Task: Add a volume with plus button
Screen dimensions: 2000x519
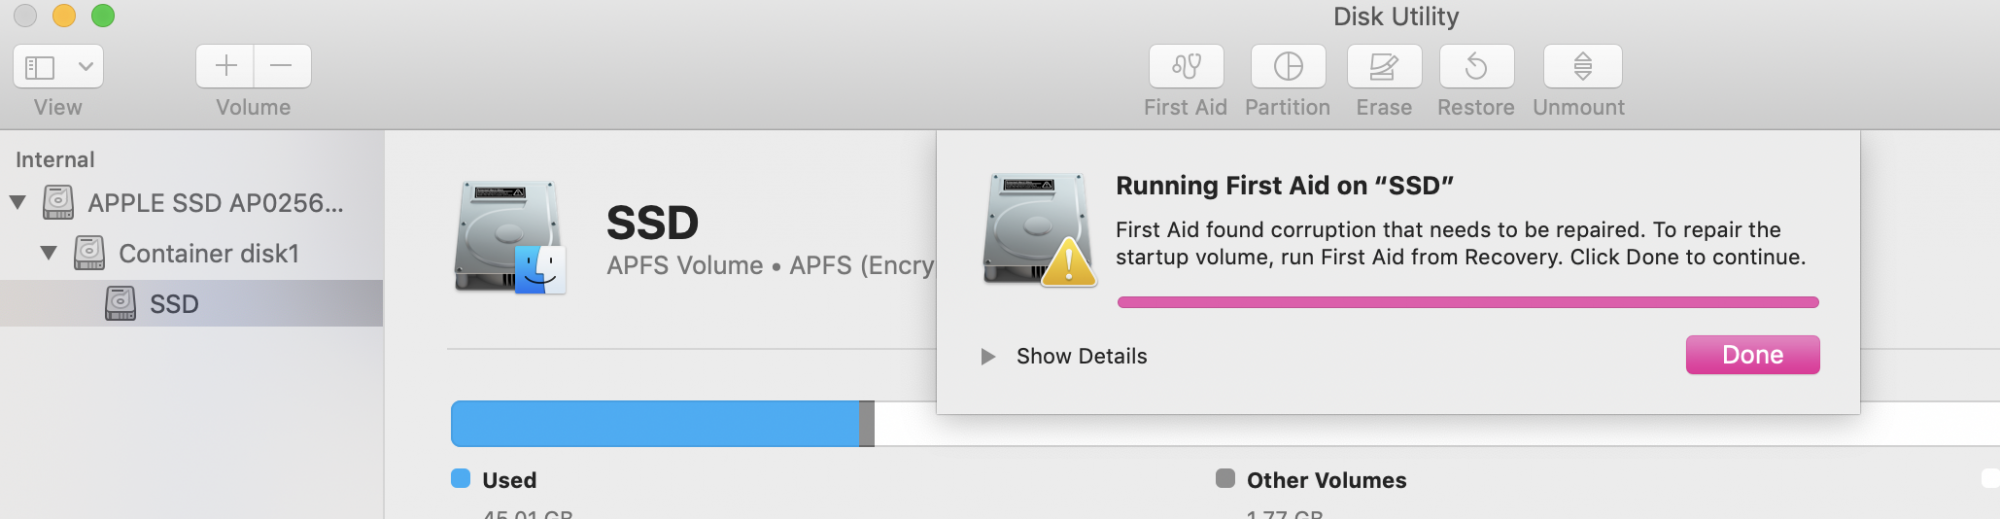Action: [x=226, y=66]
